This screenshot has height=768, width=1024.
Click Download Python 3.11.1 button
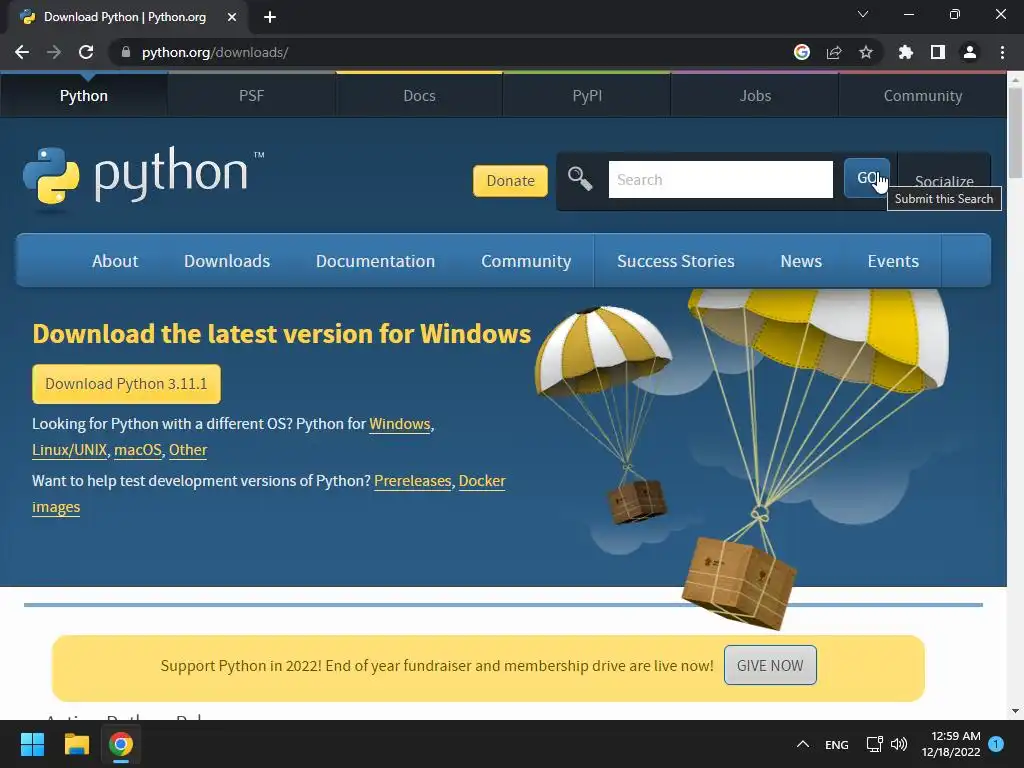point(126,383)
